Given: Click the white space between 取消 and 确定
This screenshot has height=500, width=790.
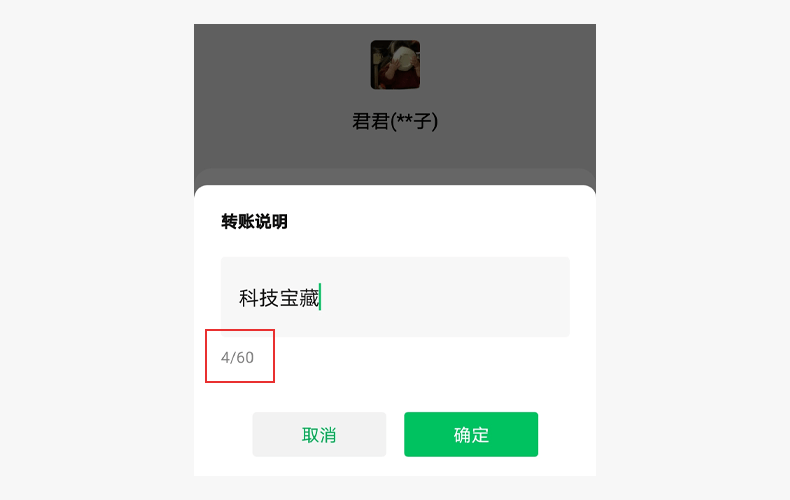Looking at the screenshot, I should click(x=395, y=434).
